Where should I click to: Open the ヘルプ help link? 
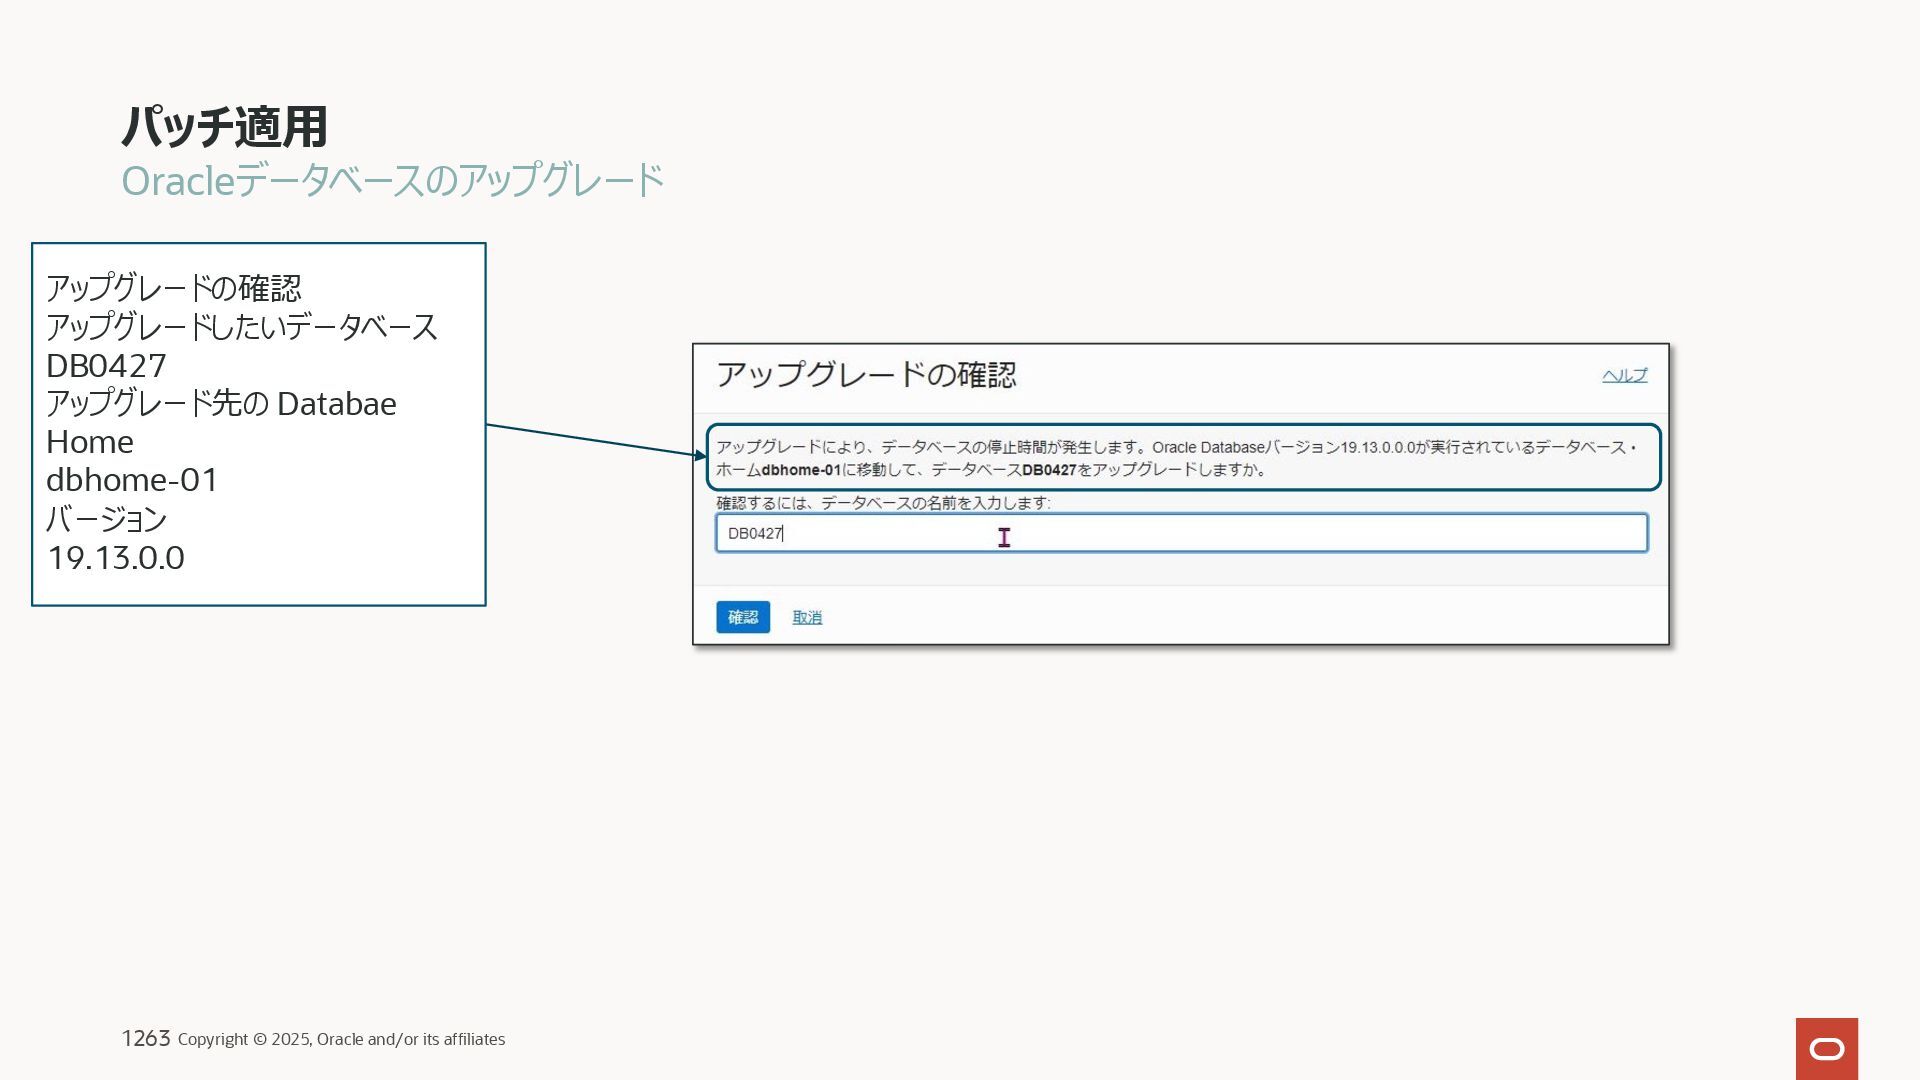pyautogui.click(x=1624, y=375)
